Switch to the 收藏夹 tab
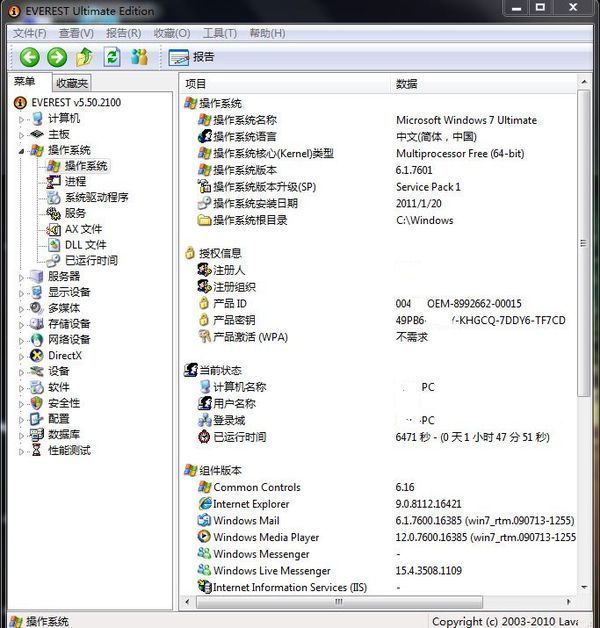This screenshot has height=628, width=600. [72, 83]
